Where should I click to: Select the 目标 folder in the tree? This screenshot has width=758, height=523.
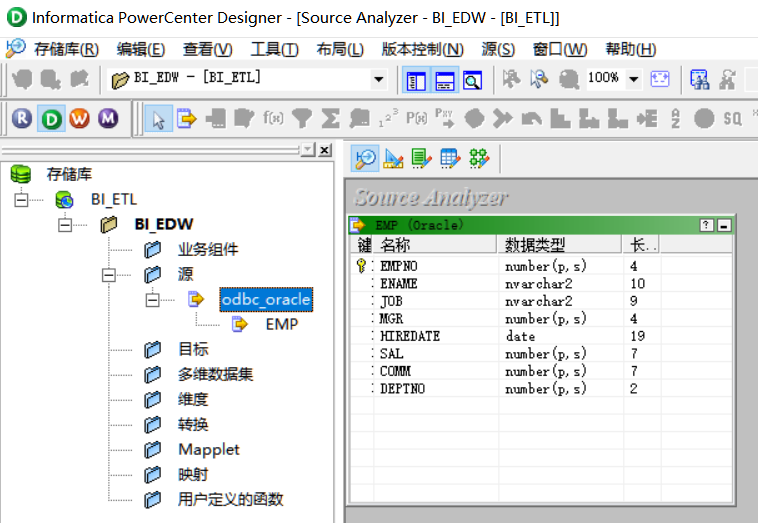193,349
